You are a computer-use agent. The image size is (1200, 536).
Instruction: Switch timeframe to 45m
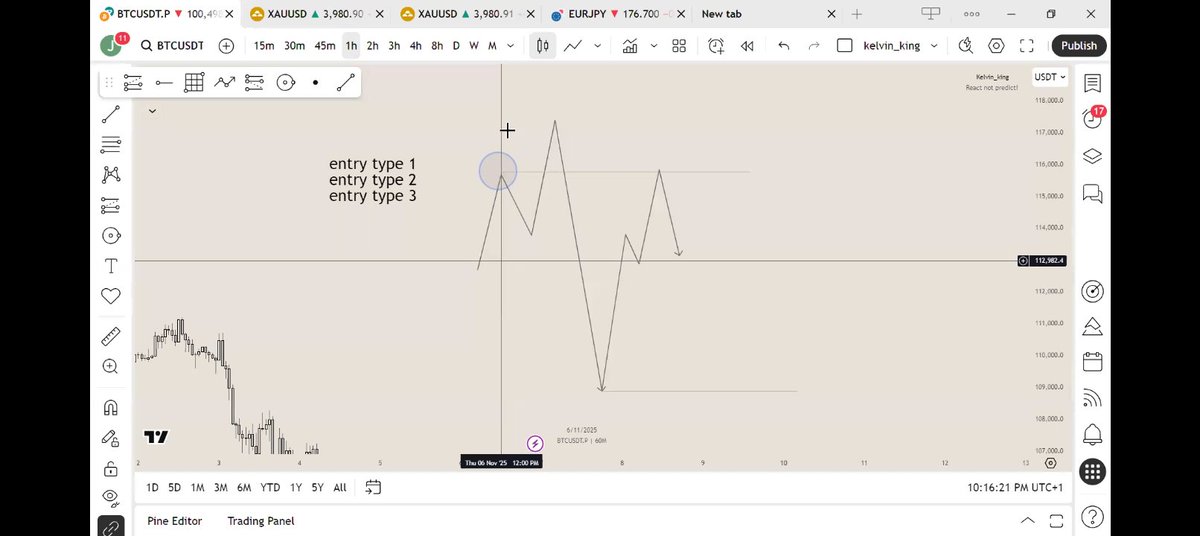coord(324,46)
